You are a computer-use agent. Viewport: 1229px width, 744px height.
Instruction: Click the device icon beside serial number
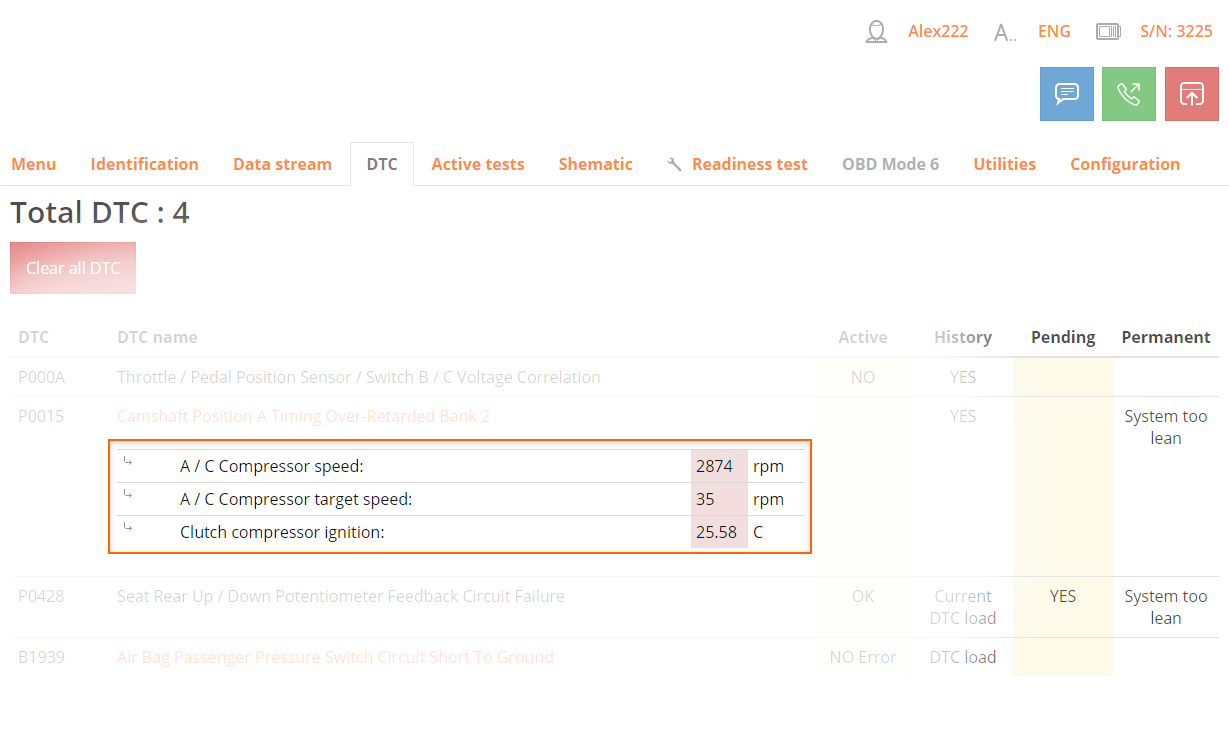point(1108,32)
